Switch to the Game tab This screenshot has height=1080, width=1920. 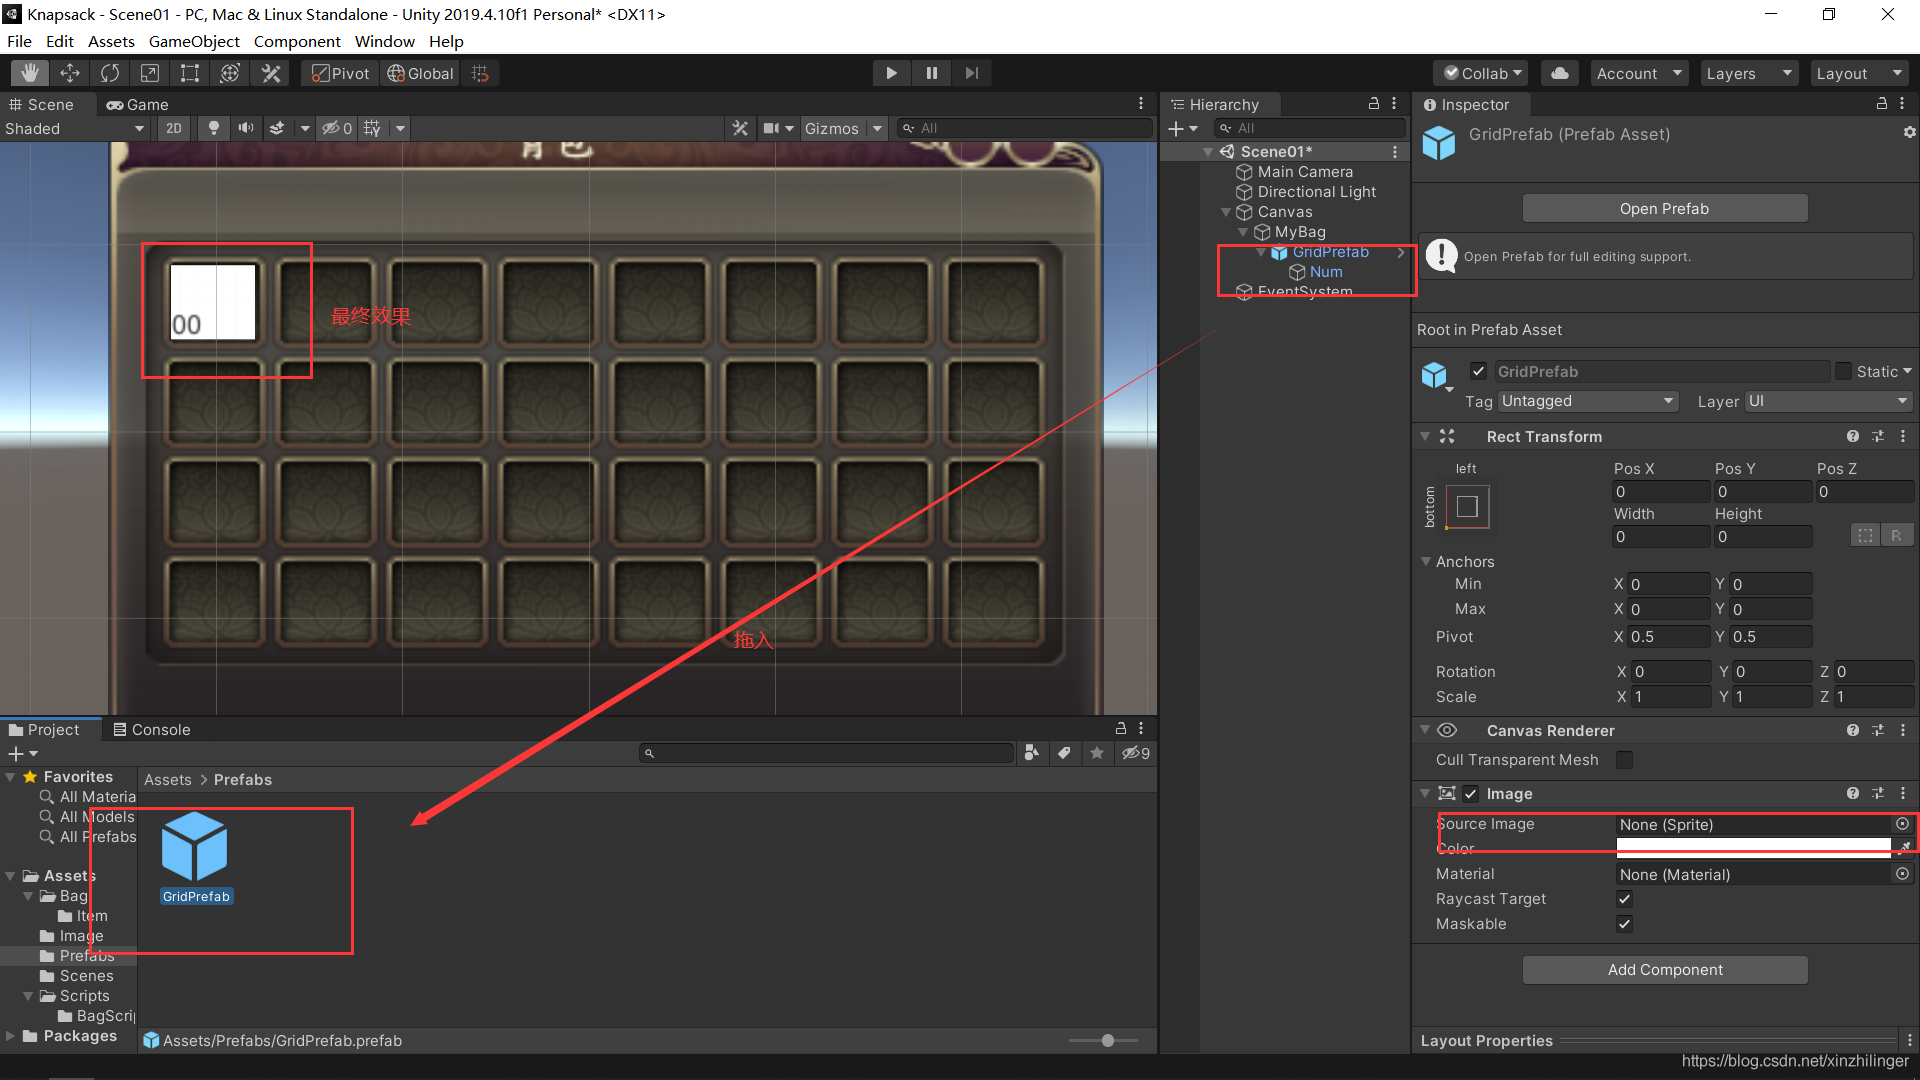click(x=138, y=104)
